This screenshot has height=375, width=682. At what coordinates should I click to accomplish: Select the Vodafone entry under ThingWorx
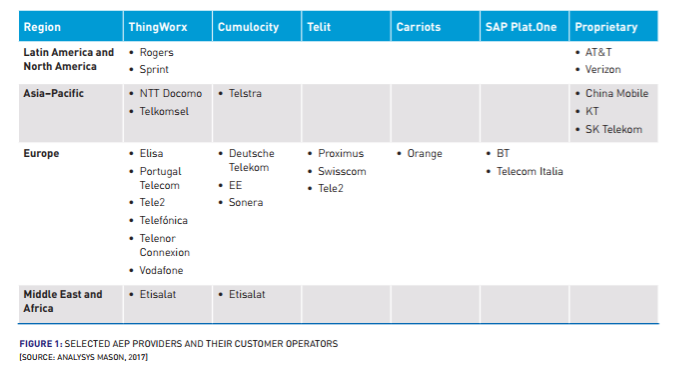pos(161,270)
